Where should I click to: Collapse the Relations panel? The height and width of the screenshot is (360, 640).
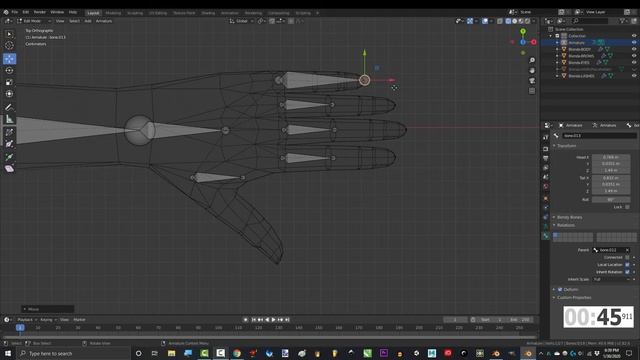(554, 225)
